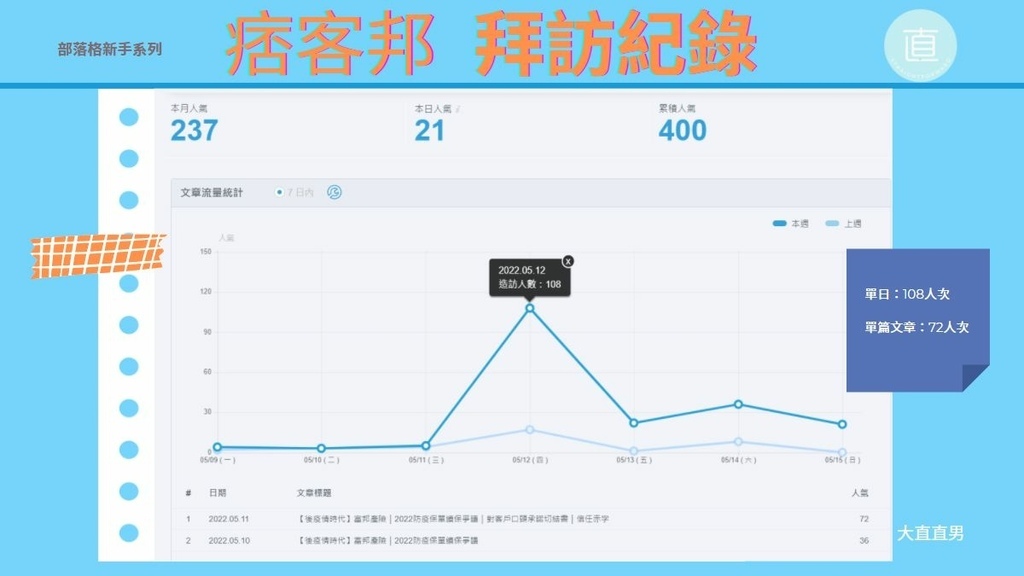Click the monthly visitors number 237
Image resolution: width=1024 pixels, height=576 pixels.
coord(194,131)
